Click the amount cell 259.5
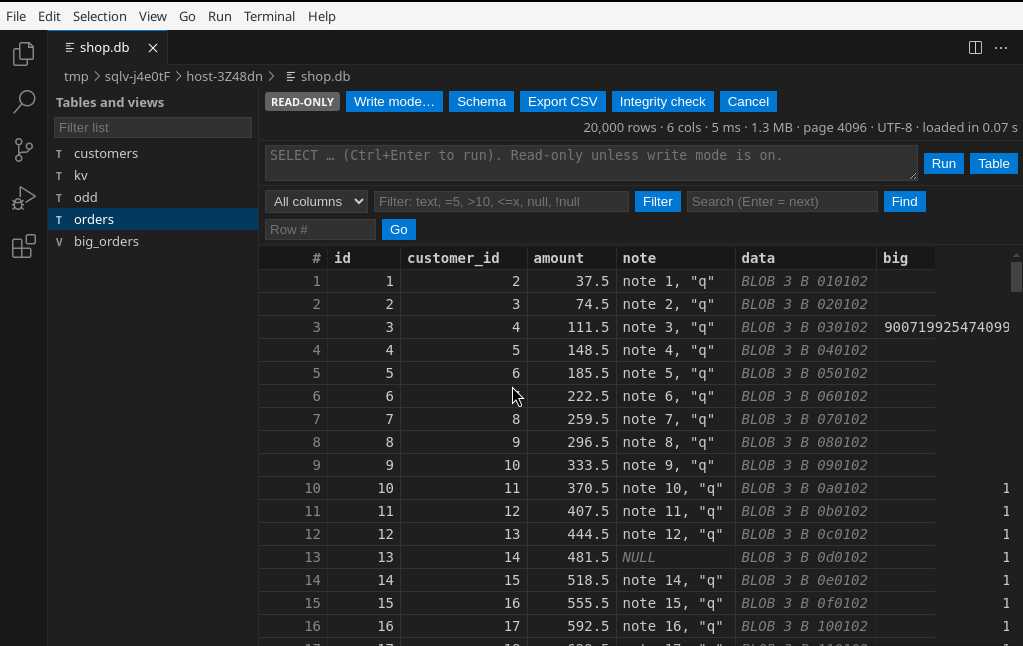The image size is (1023, 646). [x=572, y=419]
